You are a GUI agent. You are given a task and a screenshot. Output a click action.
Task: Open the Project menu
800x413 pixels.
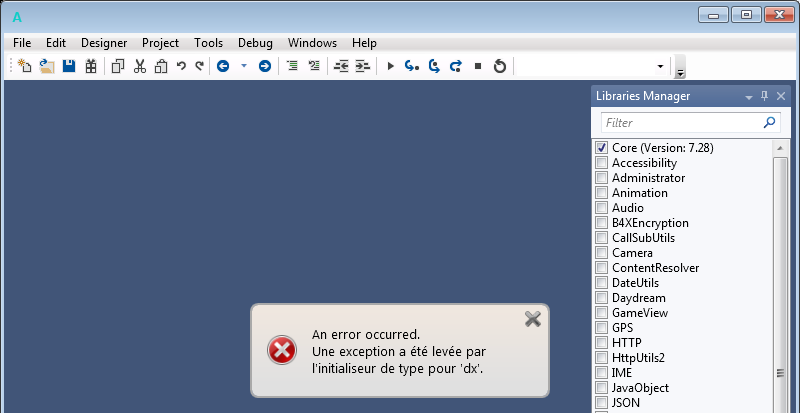pyautogui.click(x=160, y=43)
